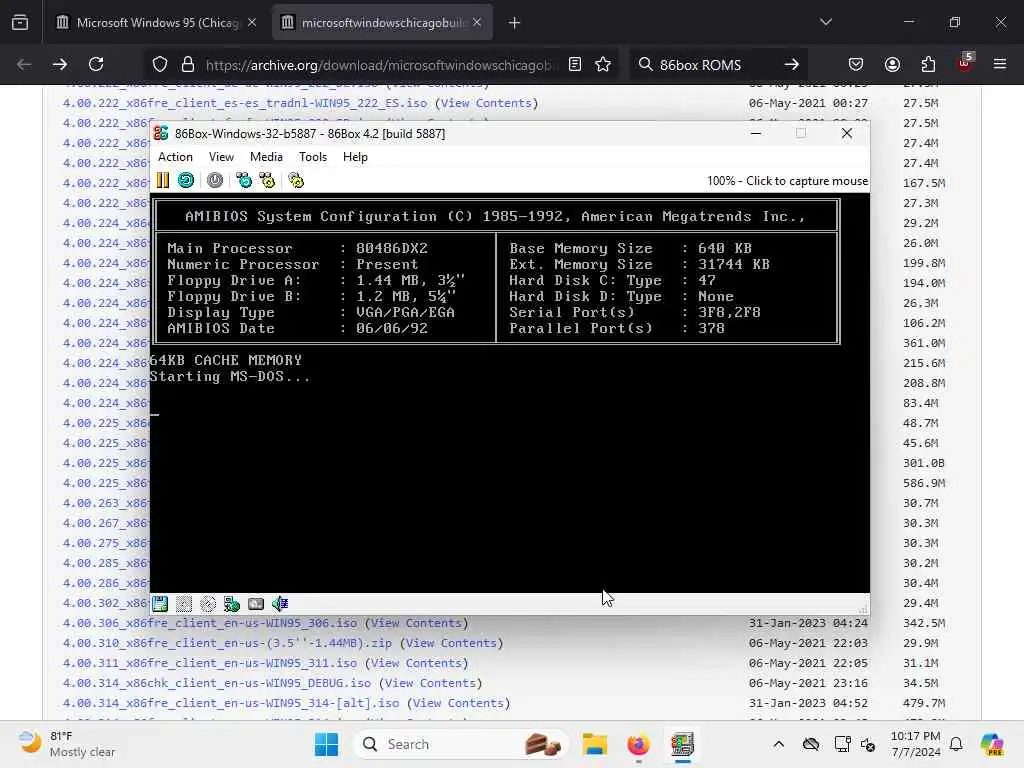Click the tracking protection shield icon

(160, 64)
